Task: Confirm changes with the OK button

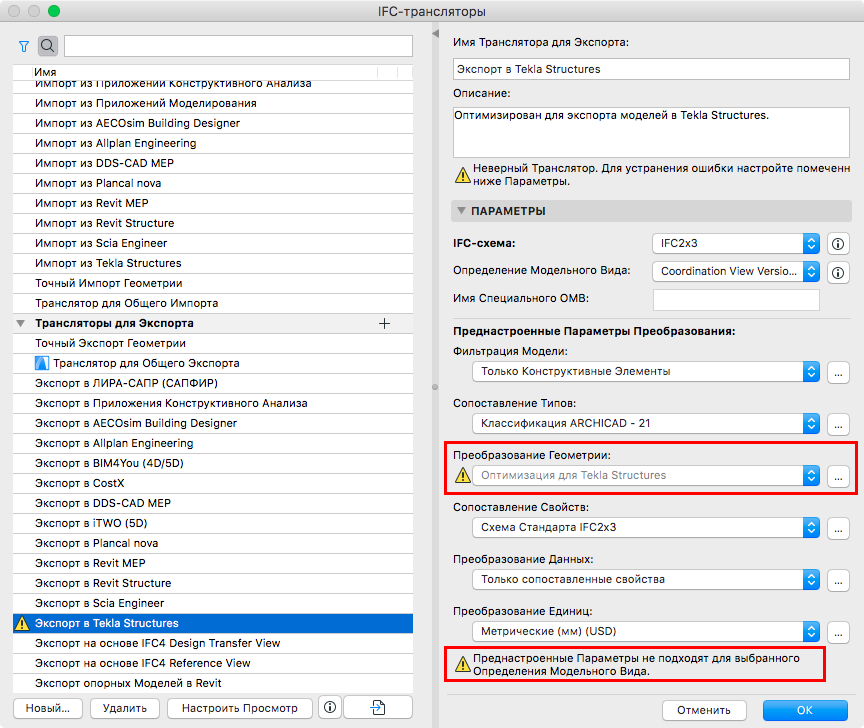Action: [x=804, y=707]
